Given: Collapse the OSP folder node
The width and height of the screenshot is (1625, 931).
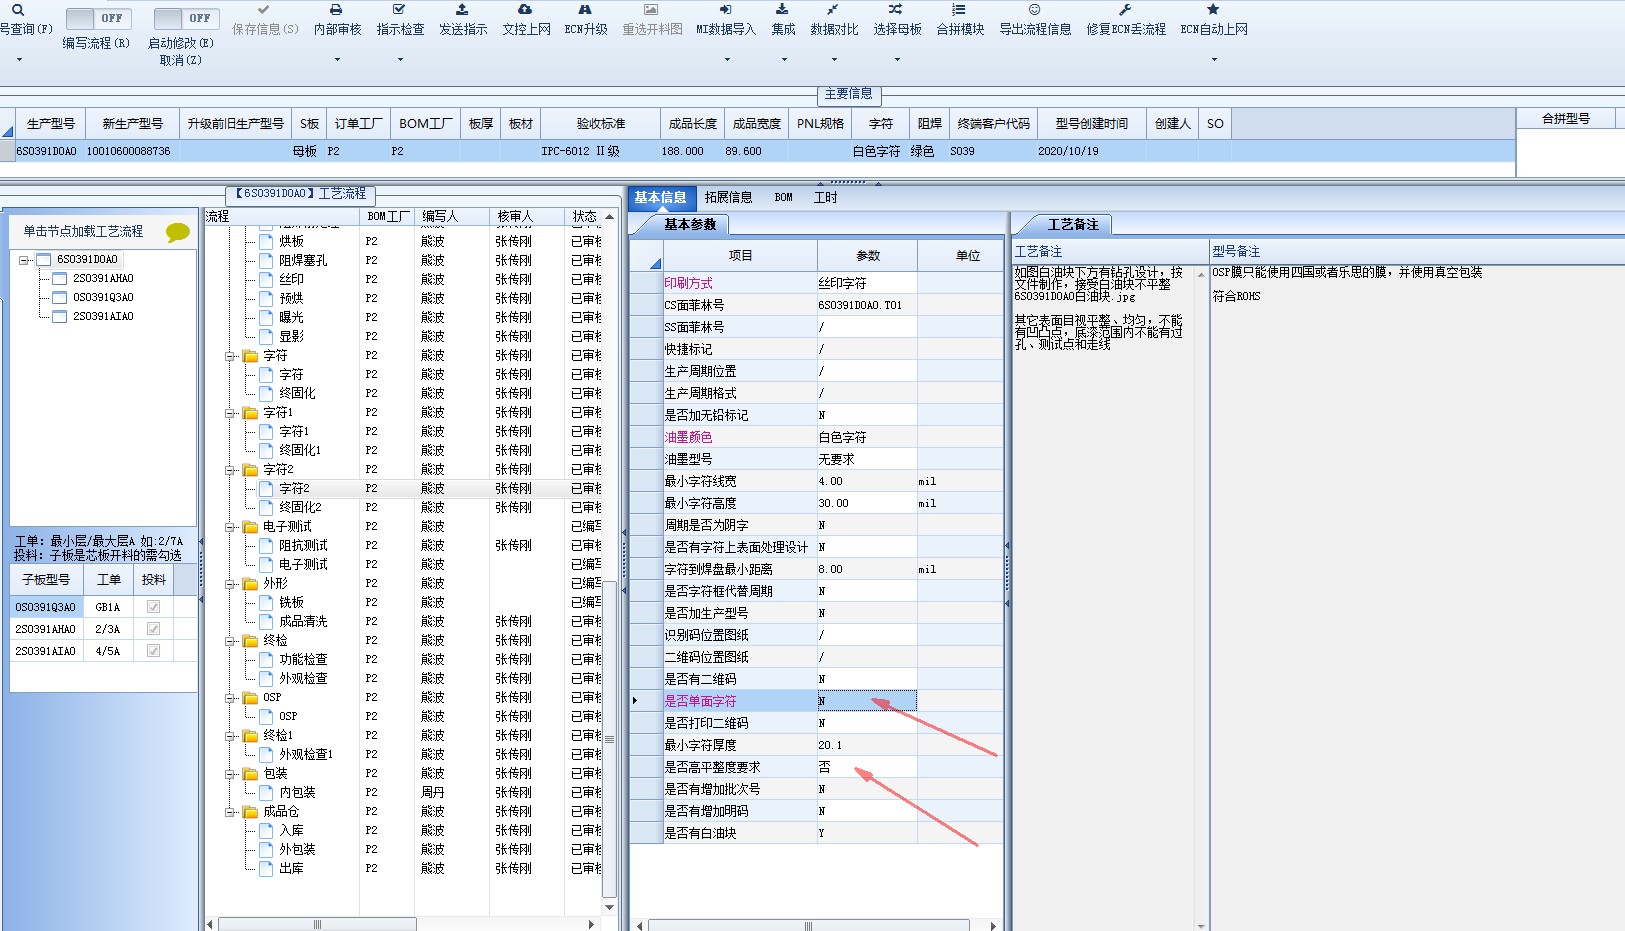Looking at the screenshot, I should point(231,697).
